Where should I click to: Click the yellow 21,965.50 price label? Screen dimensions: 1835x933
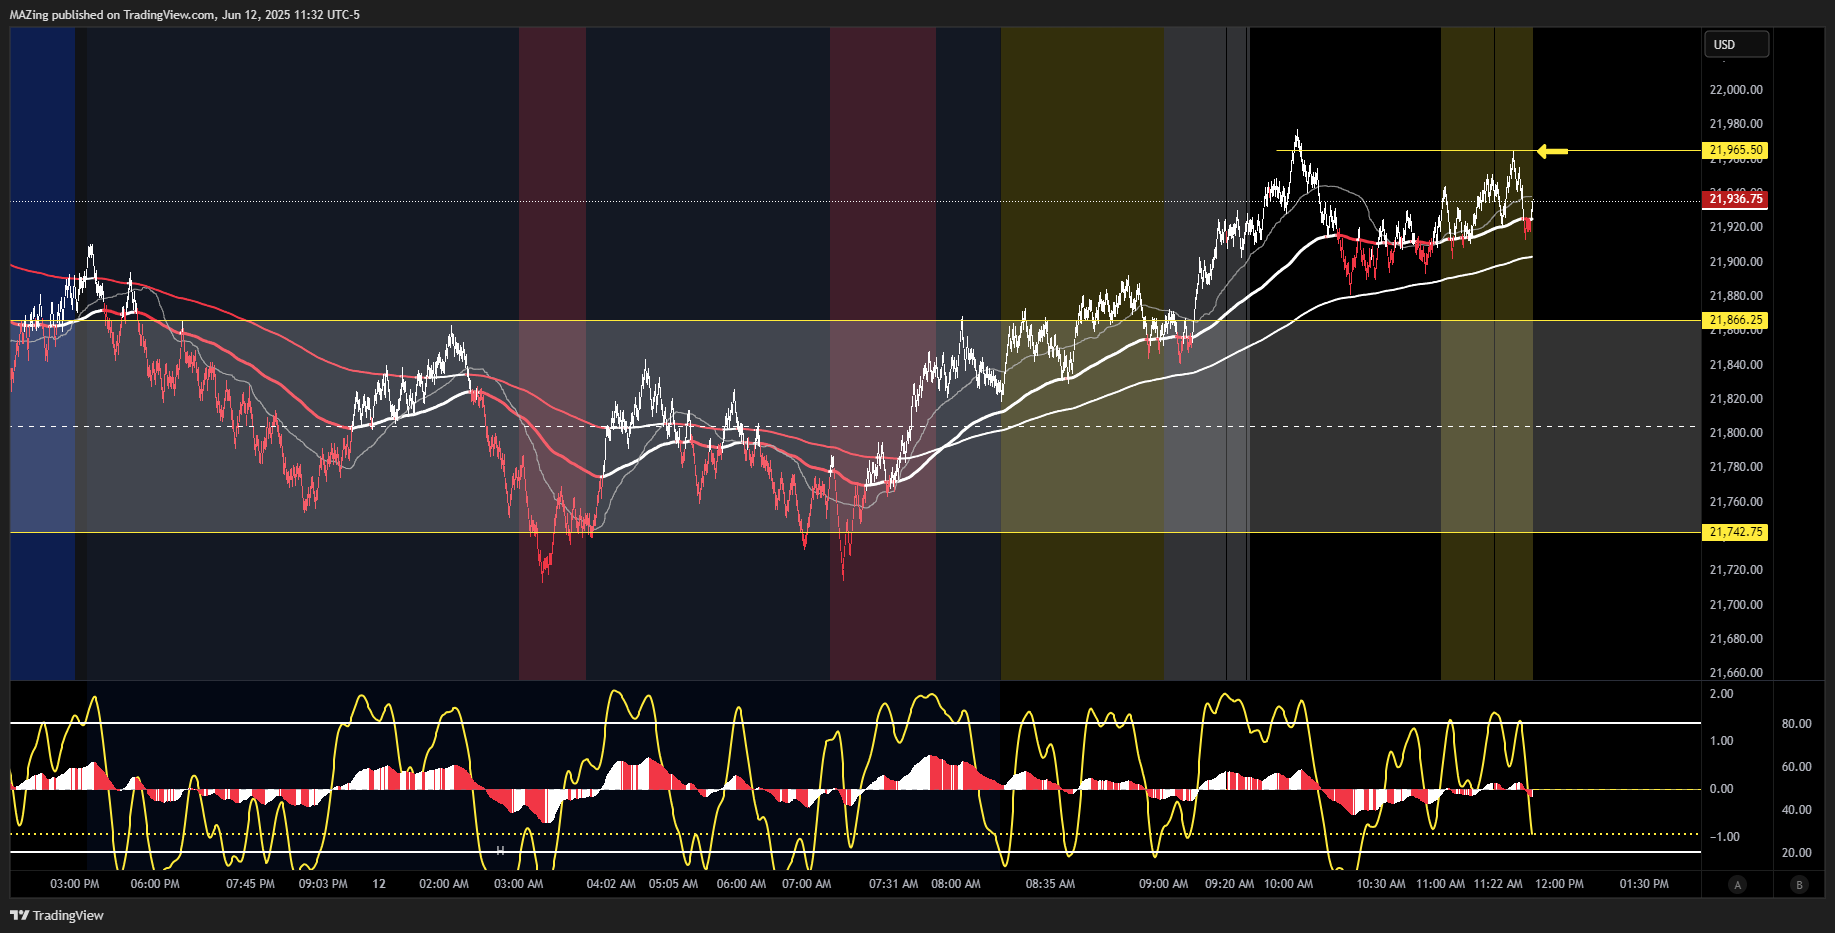point(1735,150)
